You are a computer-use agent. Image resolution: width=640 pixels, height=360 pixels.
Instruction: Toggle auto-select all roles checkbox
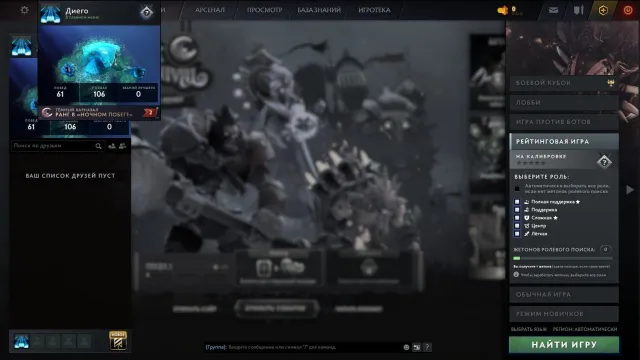(517, 188)
